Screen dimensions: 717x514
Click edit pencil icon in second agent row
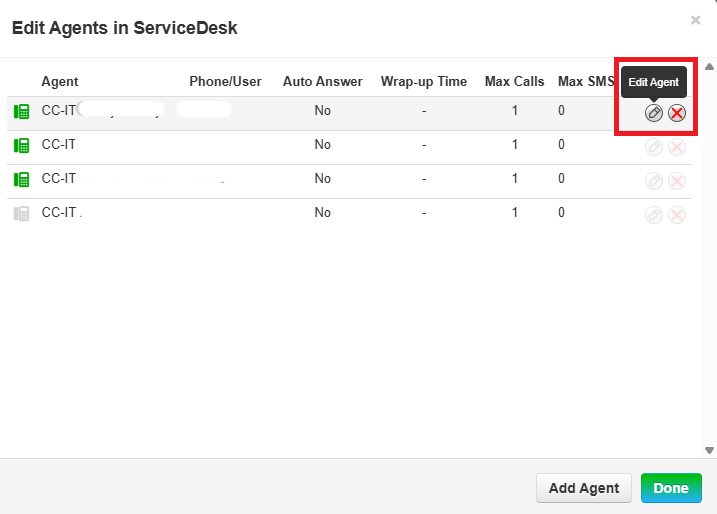(654, 147)
